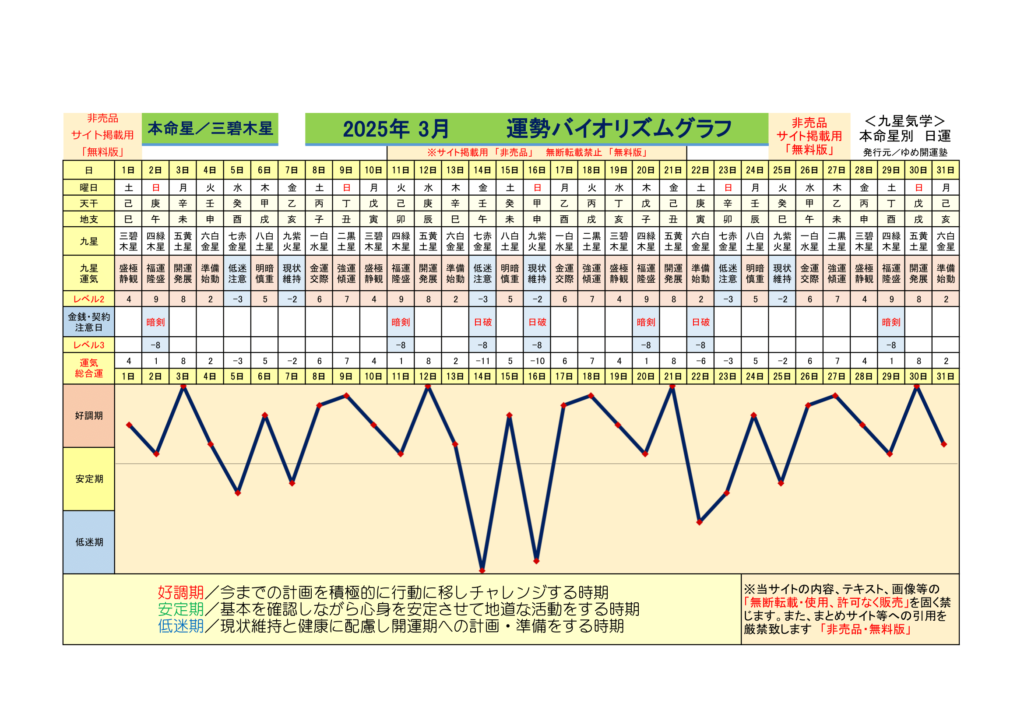
Task: Click the 発行元／ゆめ開運塾 credit
Action: (904, 152)
